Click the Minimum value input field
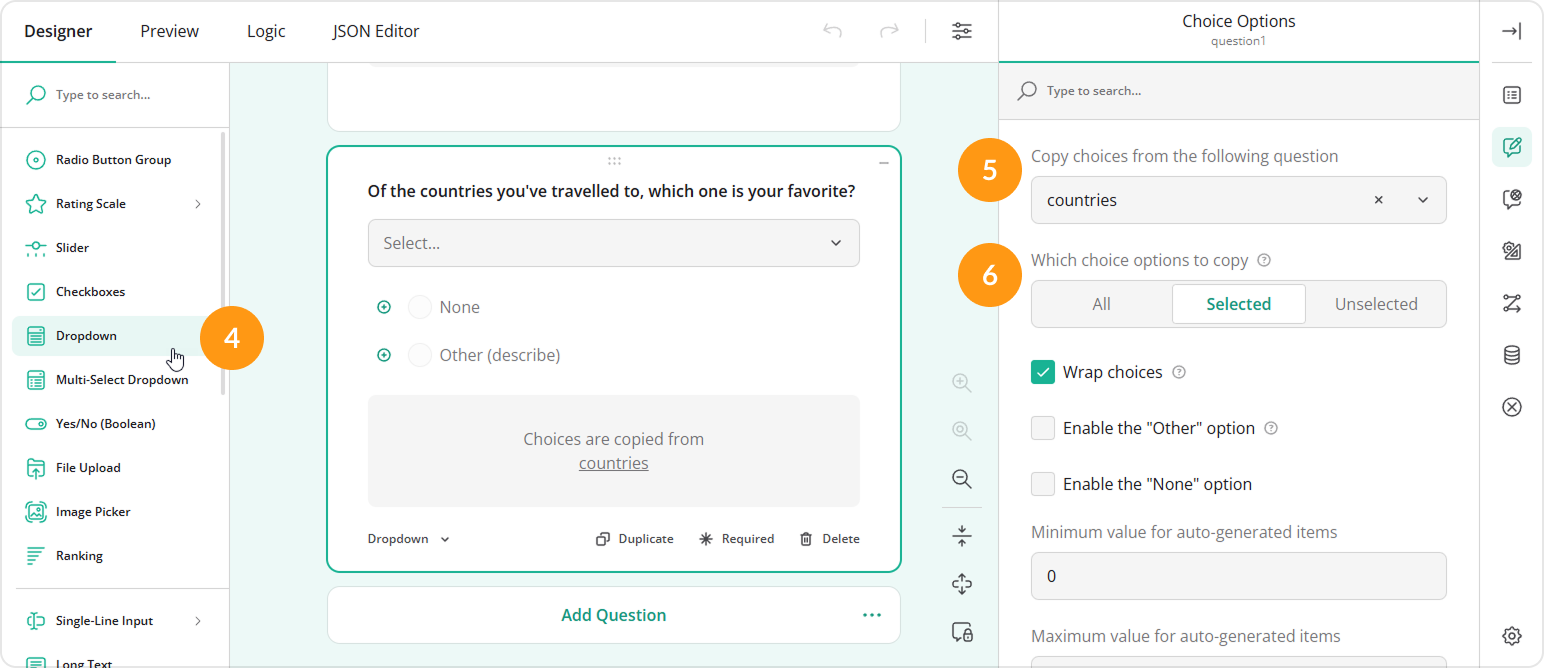This screenshot has width=1544, height=668. (1238, 576)
